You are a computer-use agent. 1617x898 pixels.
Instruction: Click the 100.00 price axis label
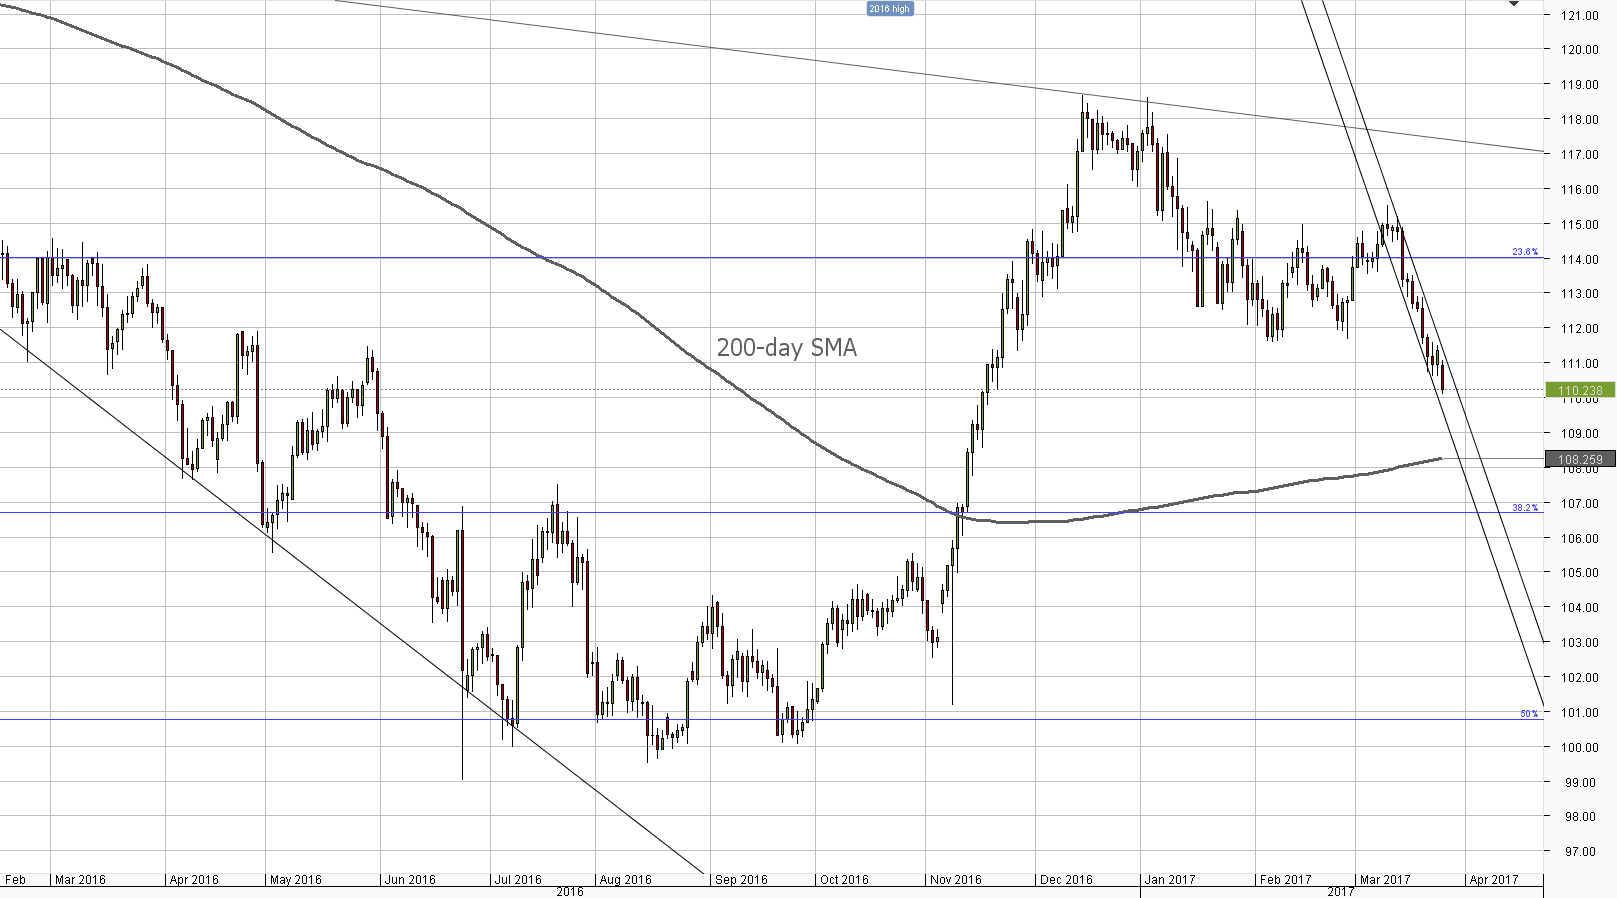(1580, 748)
